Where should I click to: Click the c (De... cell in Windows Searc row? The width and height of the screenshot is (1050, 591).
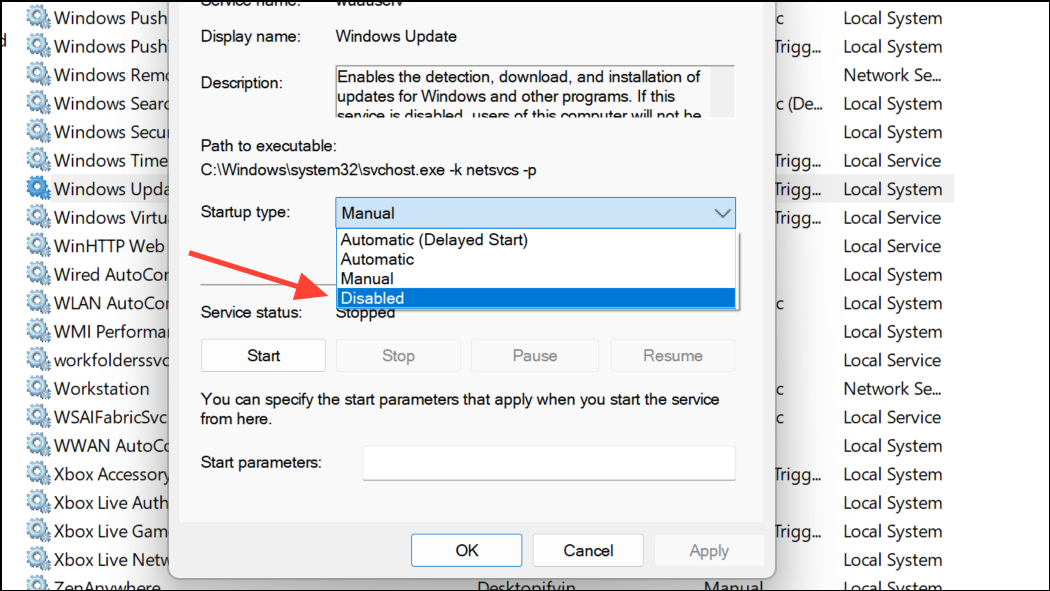pos(799,104)
